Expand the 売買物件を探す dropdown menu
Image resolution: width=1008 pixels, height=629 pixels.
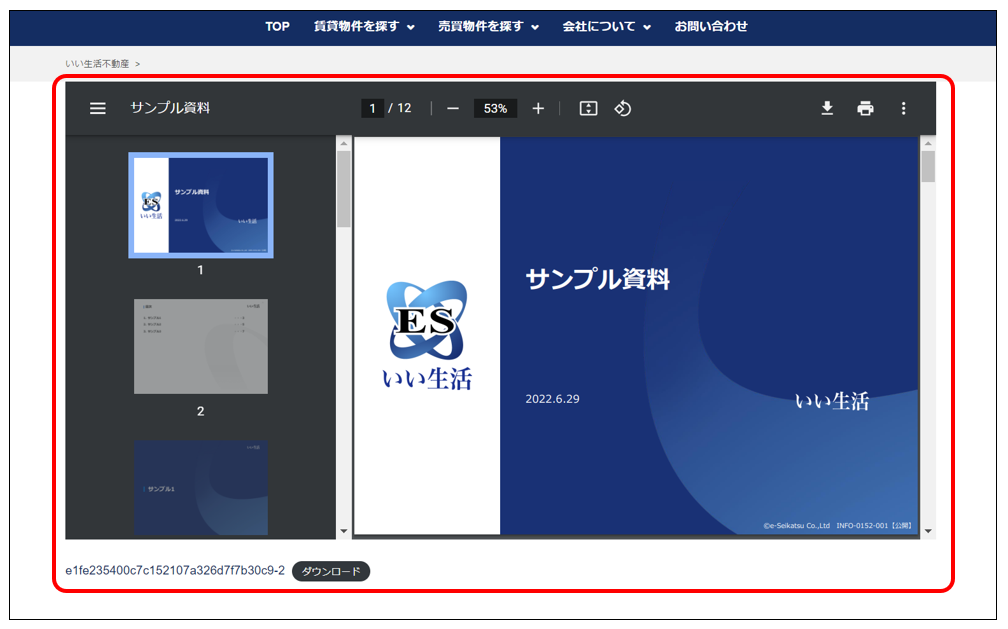pos(488,26)
